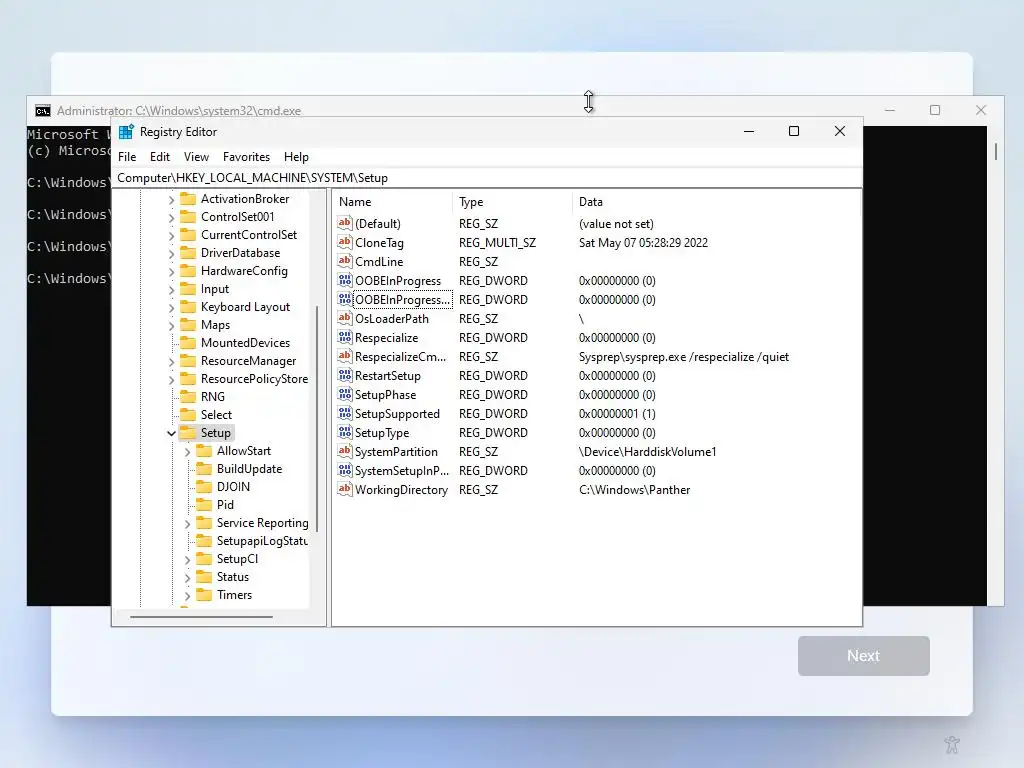Click the Select key folder icon
The width and height of the screenshot is (1024, 768).
point(188,415)
